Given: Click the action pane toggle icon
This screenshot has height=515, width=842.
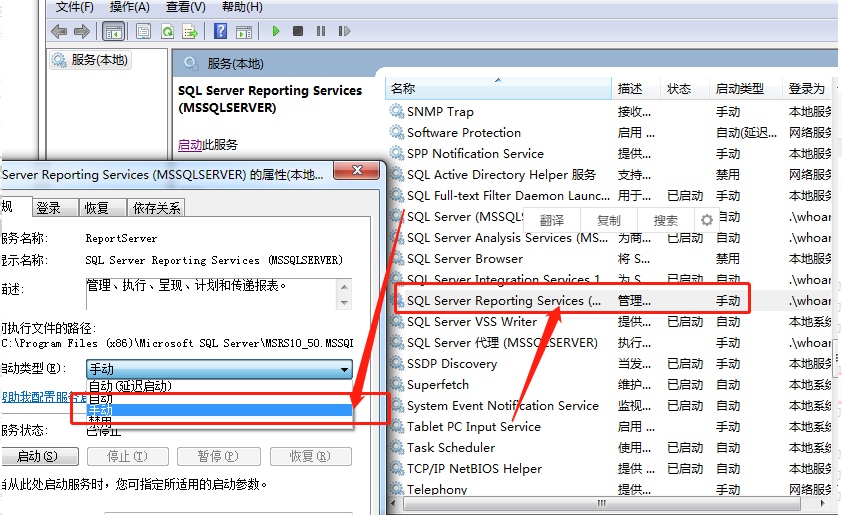Looking at the screenshot, I should coord(244,31).
